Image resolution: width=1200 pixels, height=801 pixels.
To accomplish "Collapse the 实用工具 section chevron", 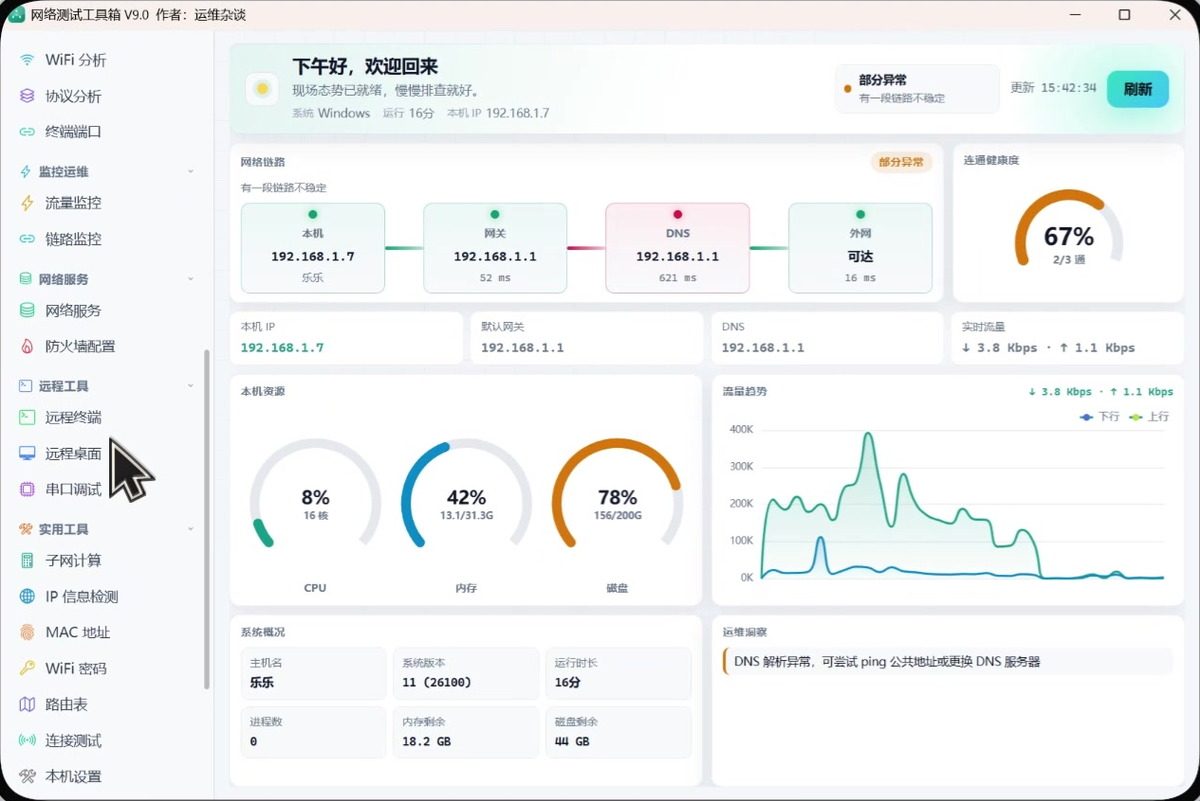I will coord(190,529).
